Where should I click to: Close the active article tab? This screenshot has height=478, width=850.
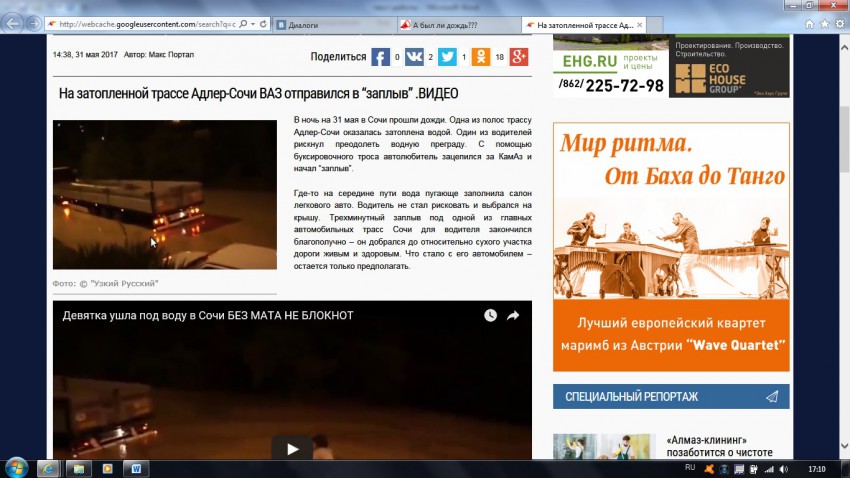coord(642,24)
